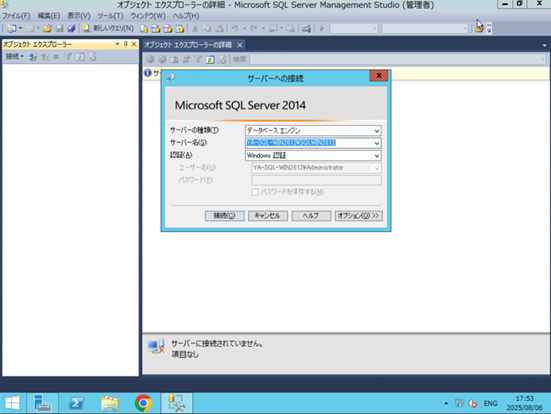Open the 認証 Windows 認証 combo box
Screen dimensions: 551x414
[x=313, y=155]
